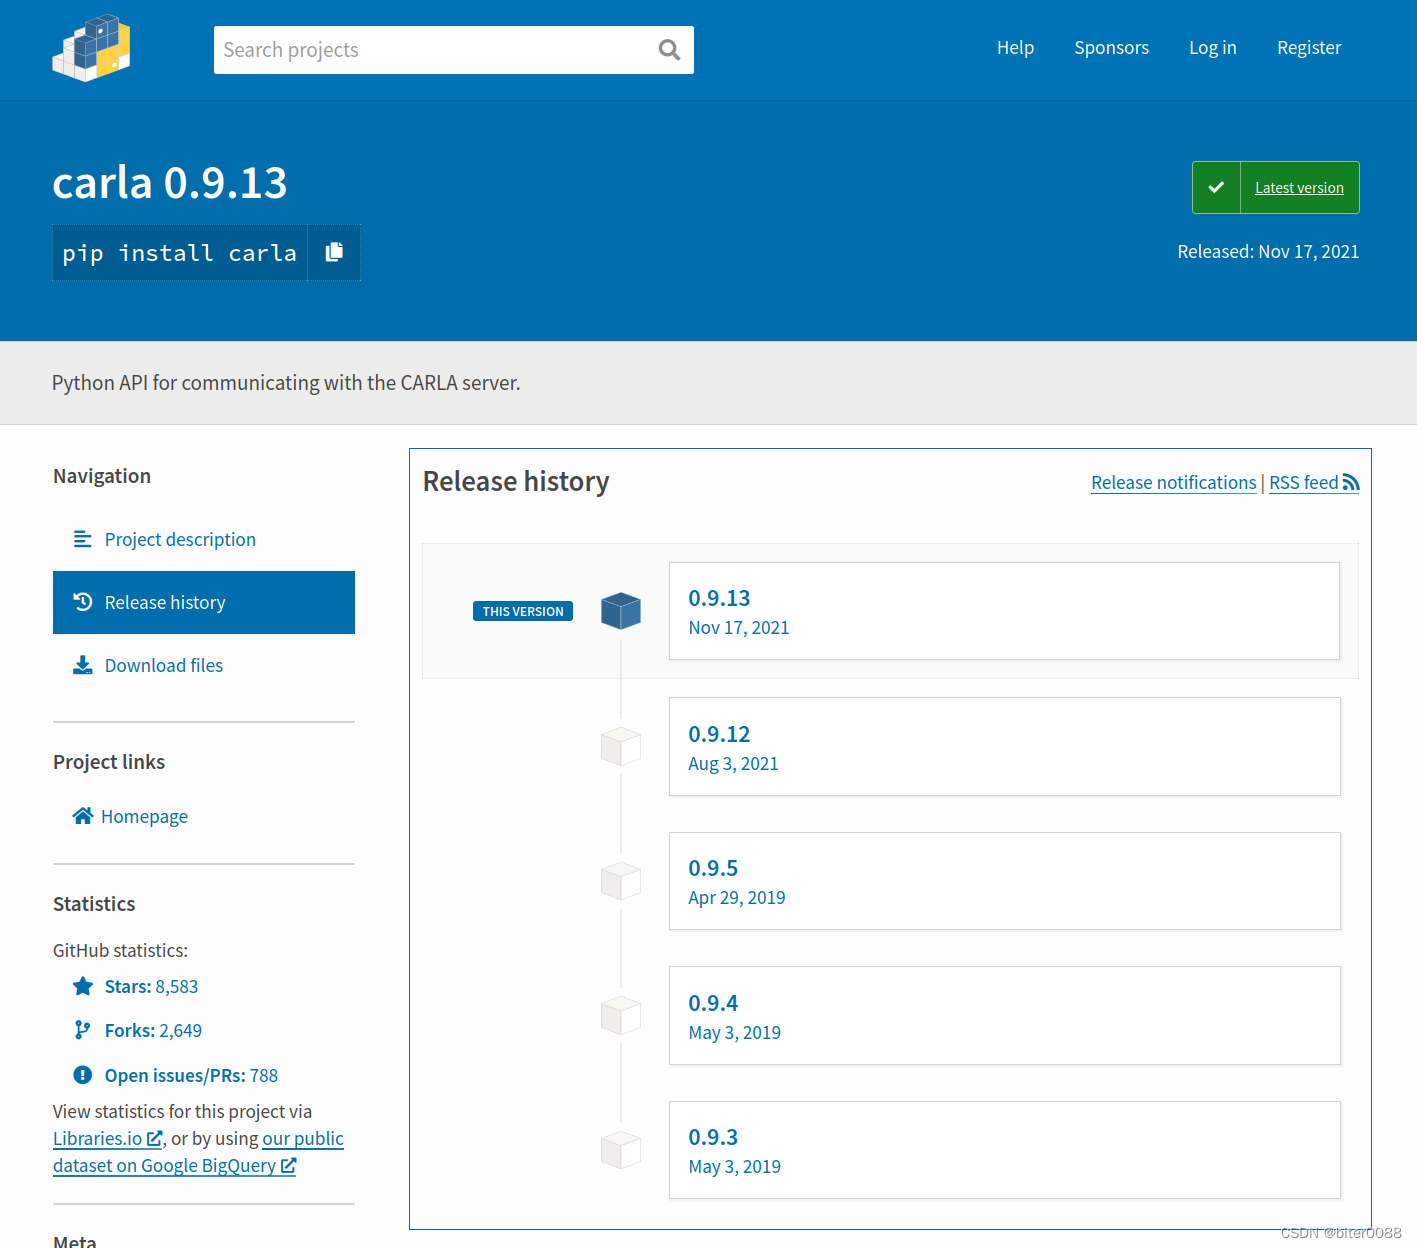This screenshot has height=1248, width=1417.
Task: Click the Python API description text
Action: (x=286, y=383)
